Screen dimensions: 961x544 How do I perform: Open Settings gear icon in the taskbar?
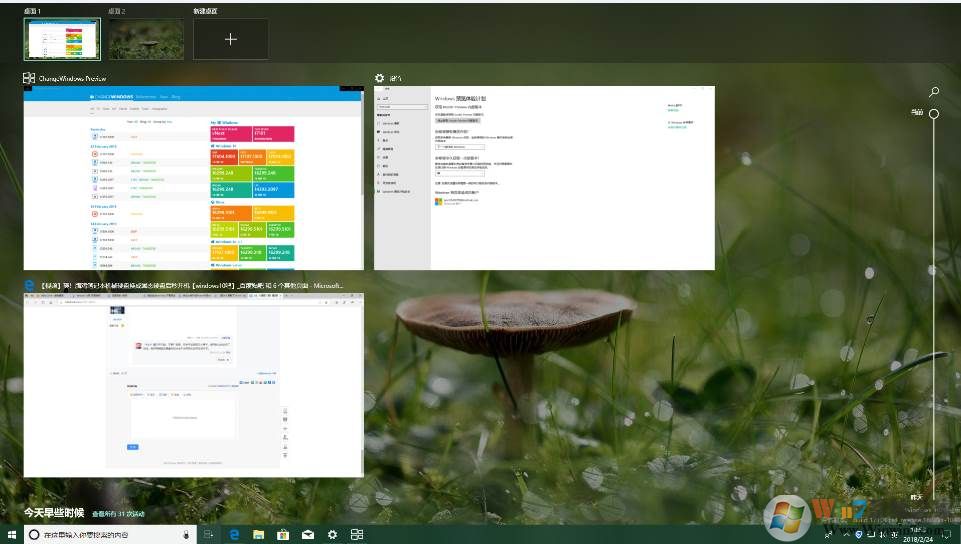[332, 535]
